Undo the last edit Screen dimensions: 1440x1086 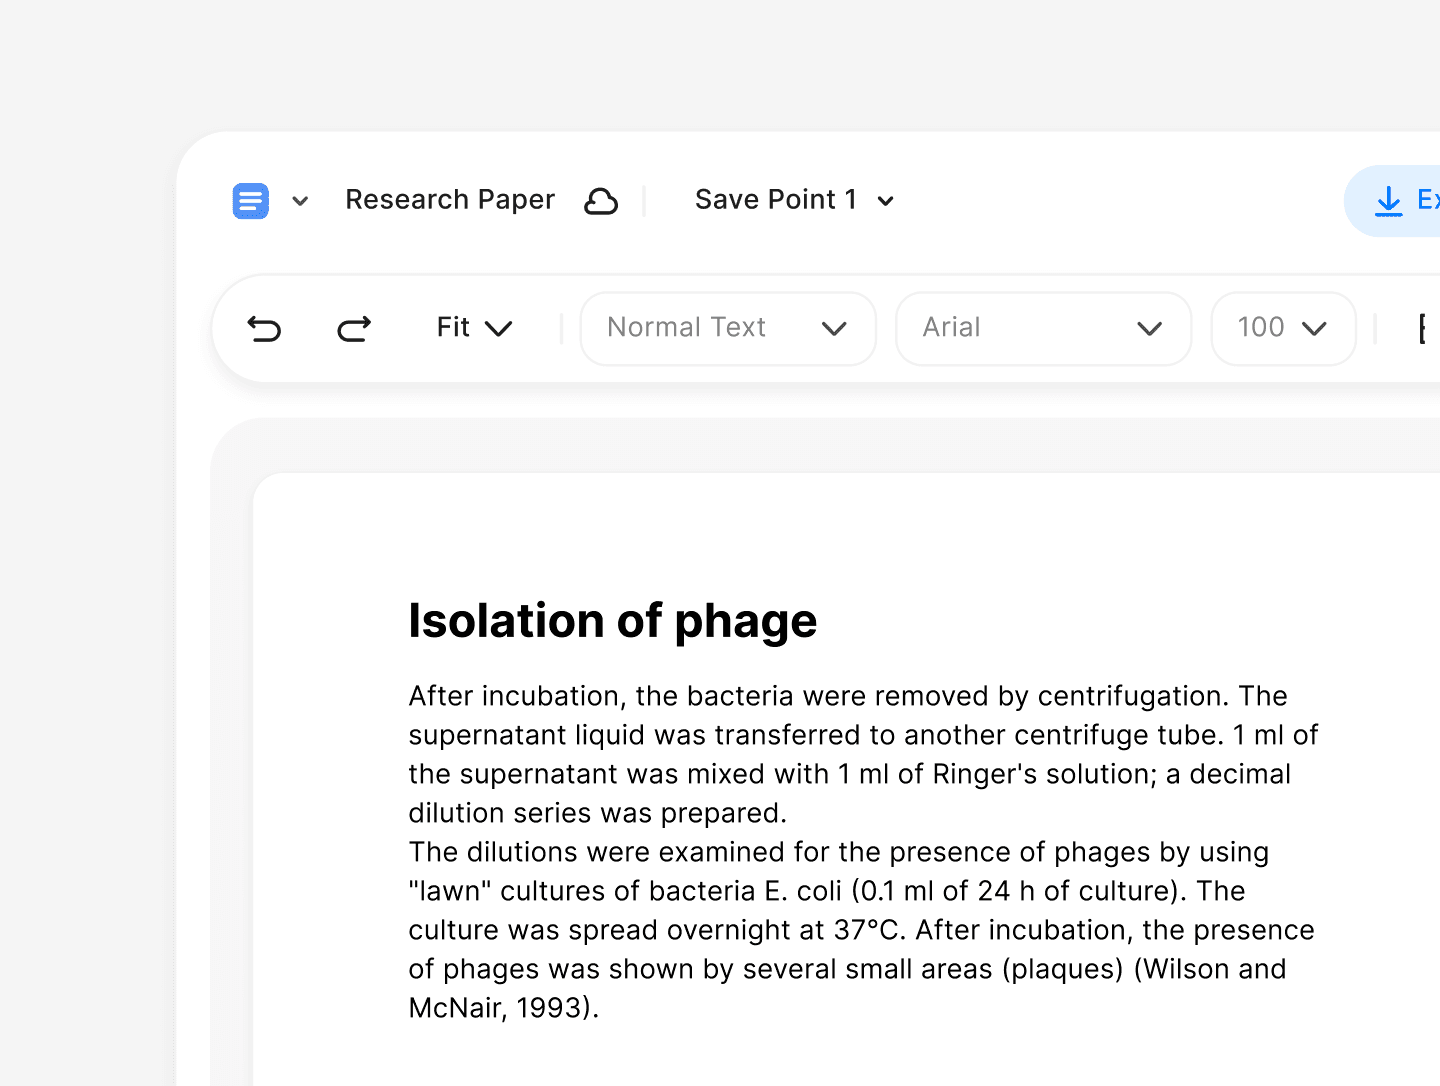click(264, 328)
